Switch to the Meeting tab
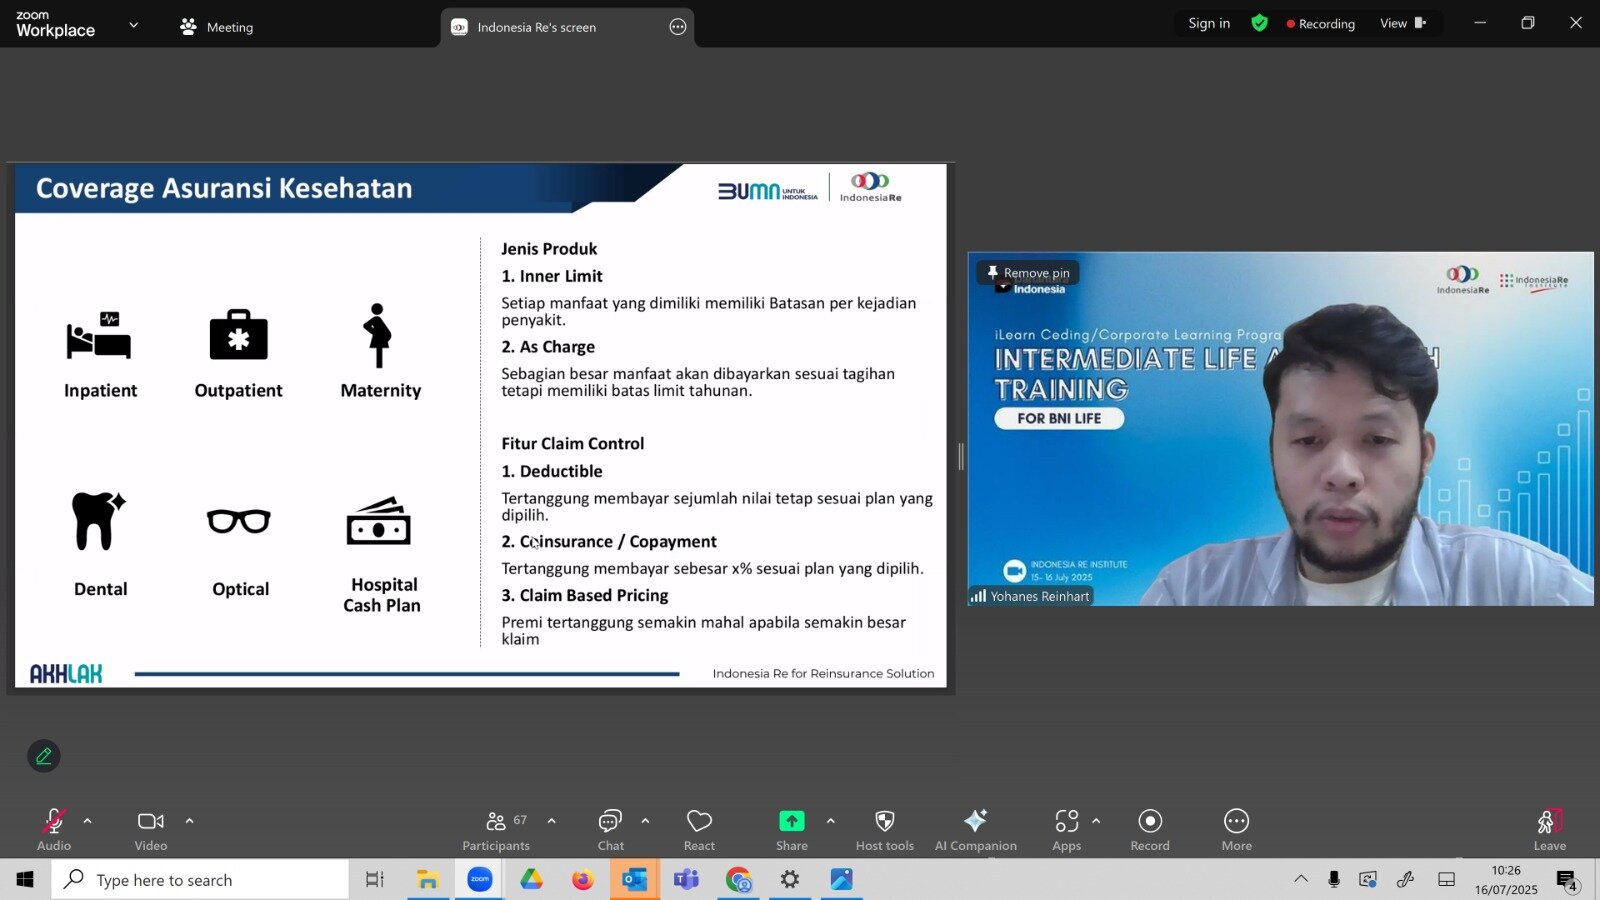 [x=217, y=27]
